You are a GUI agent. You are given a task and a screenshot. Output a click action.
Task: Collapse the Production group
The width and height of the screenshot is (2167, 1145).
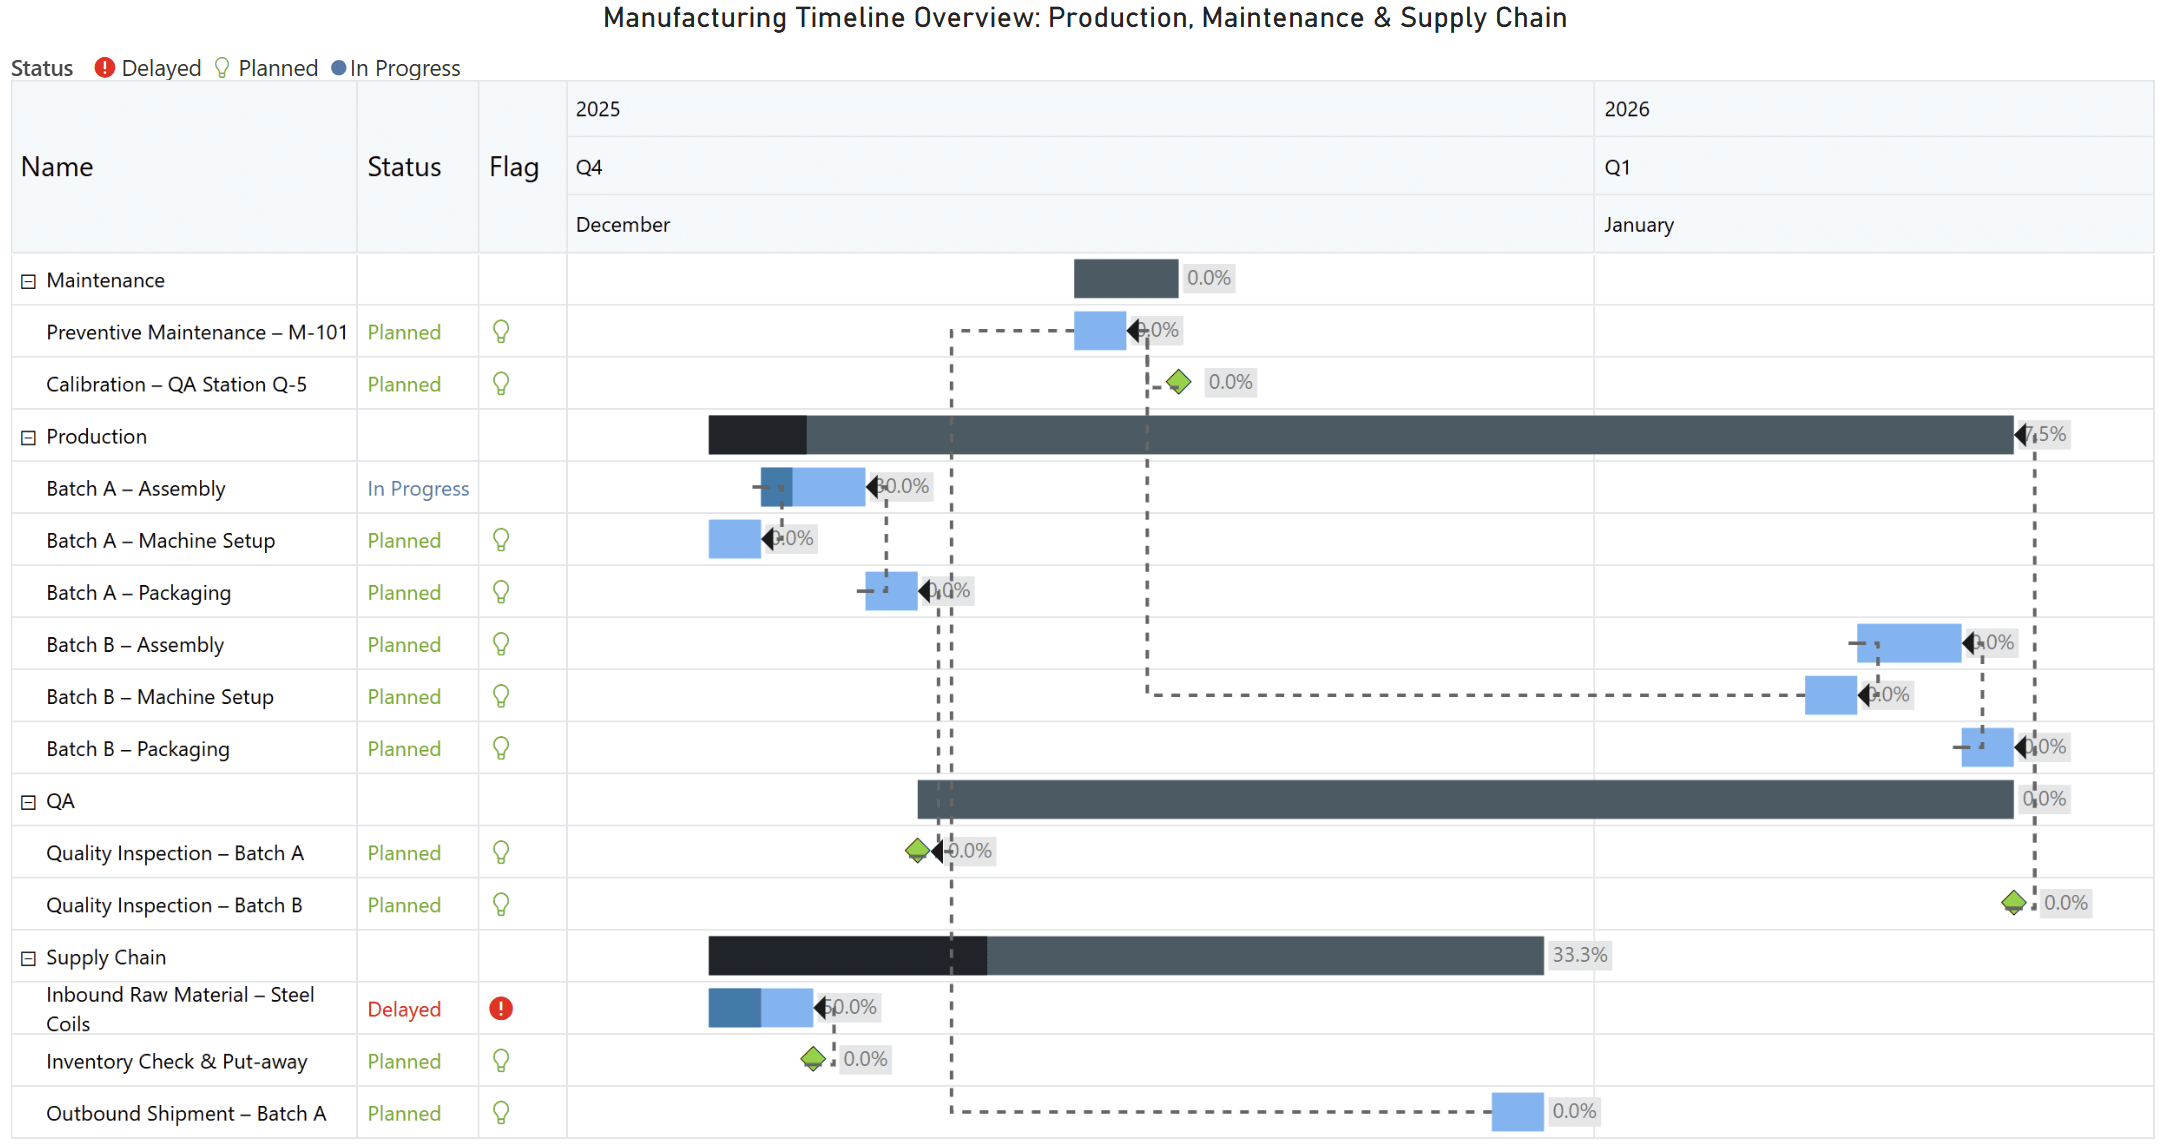point(29,437)
